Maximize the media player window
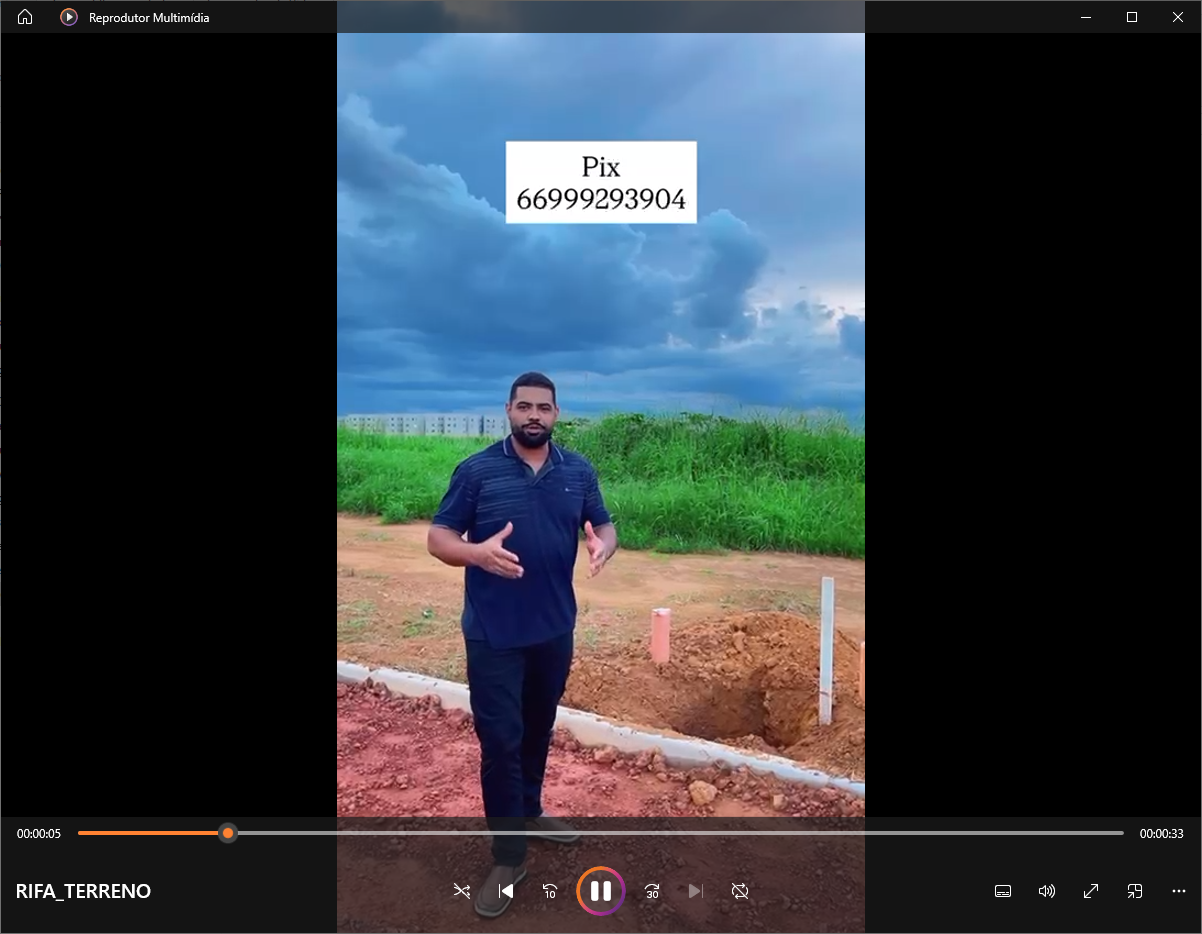Screen dimensions: 1202x934 click(1132, 17)
